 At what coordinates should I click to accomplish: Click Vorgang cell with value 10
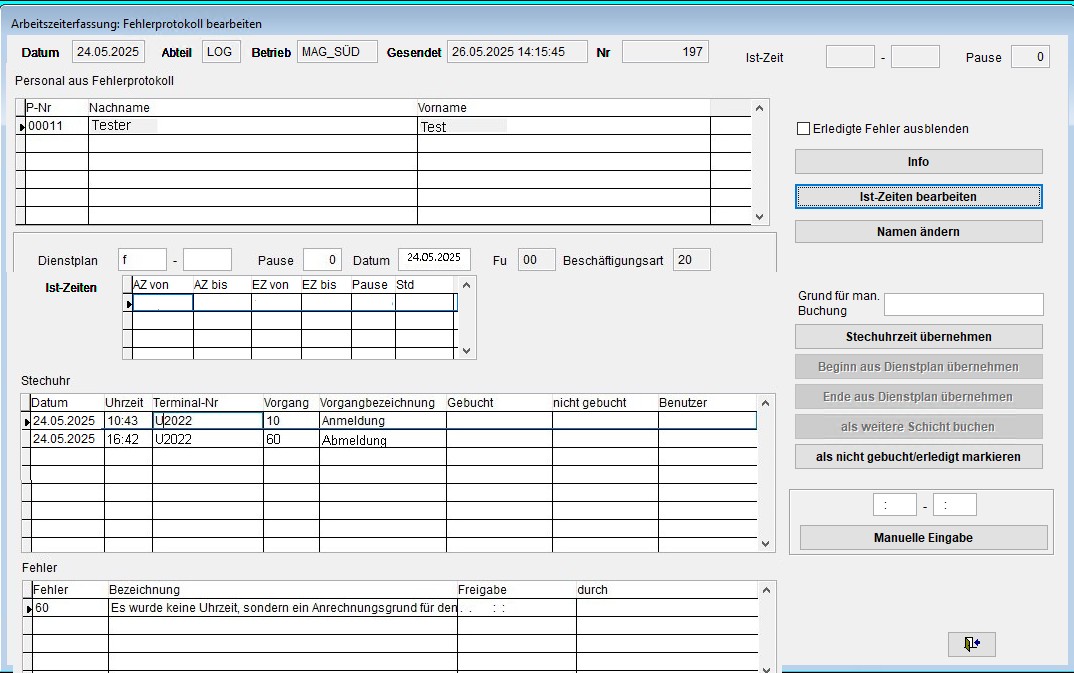pos(291,420)
